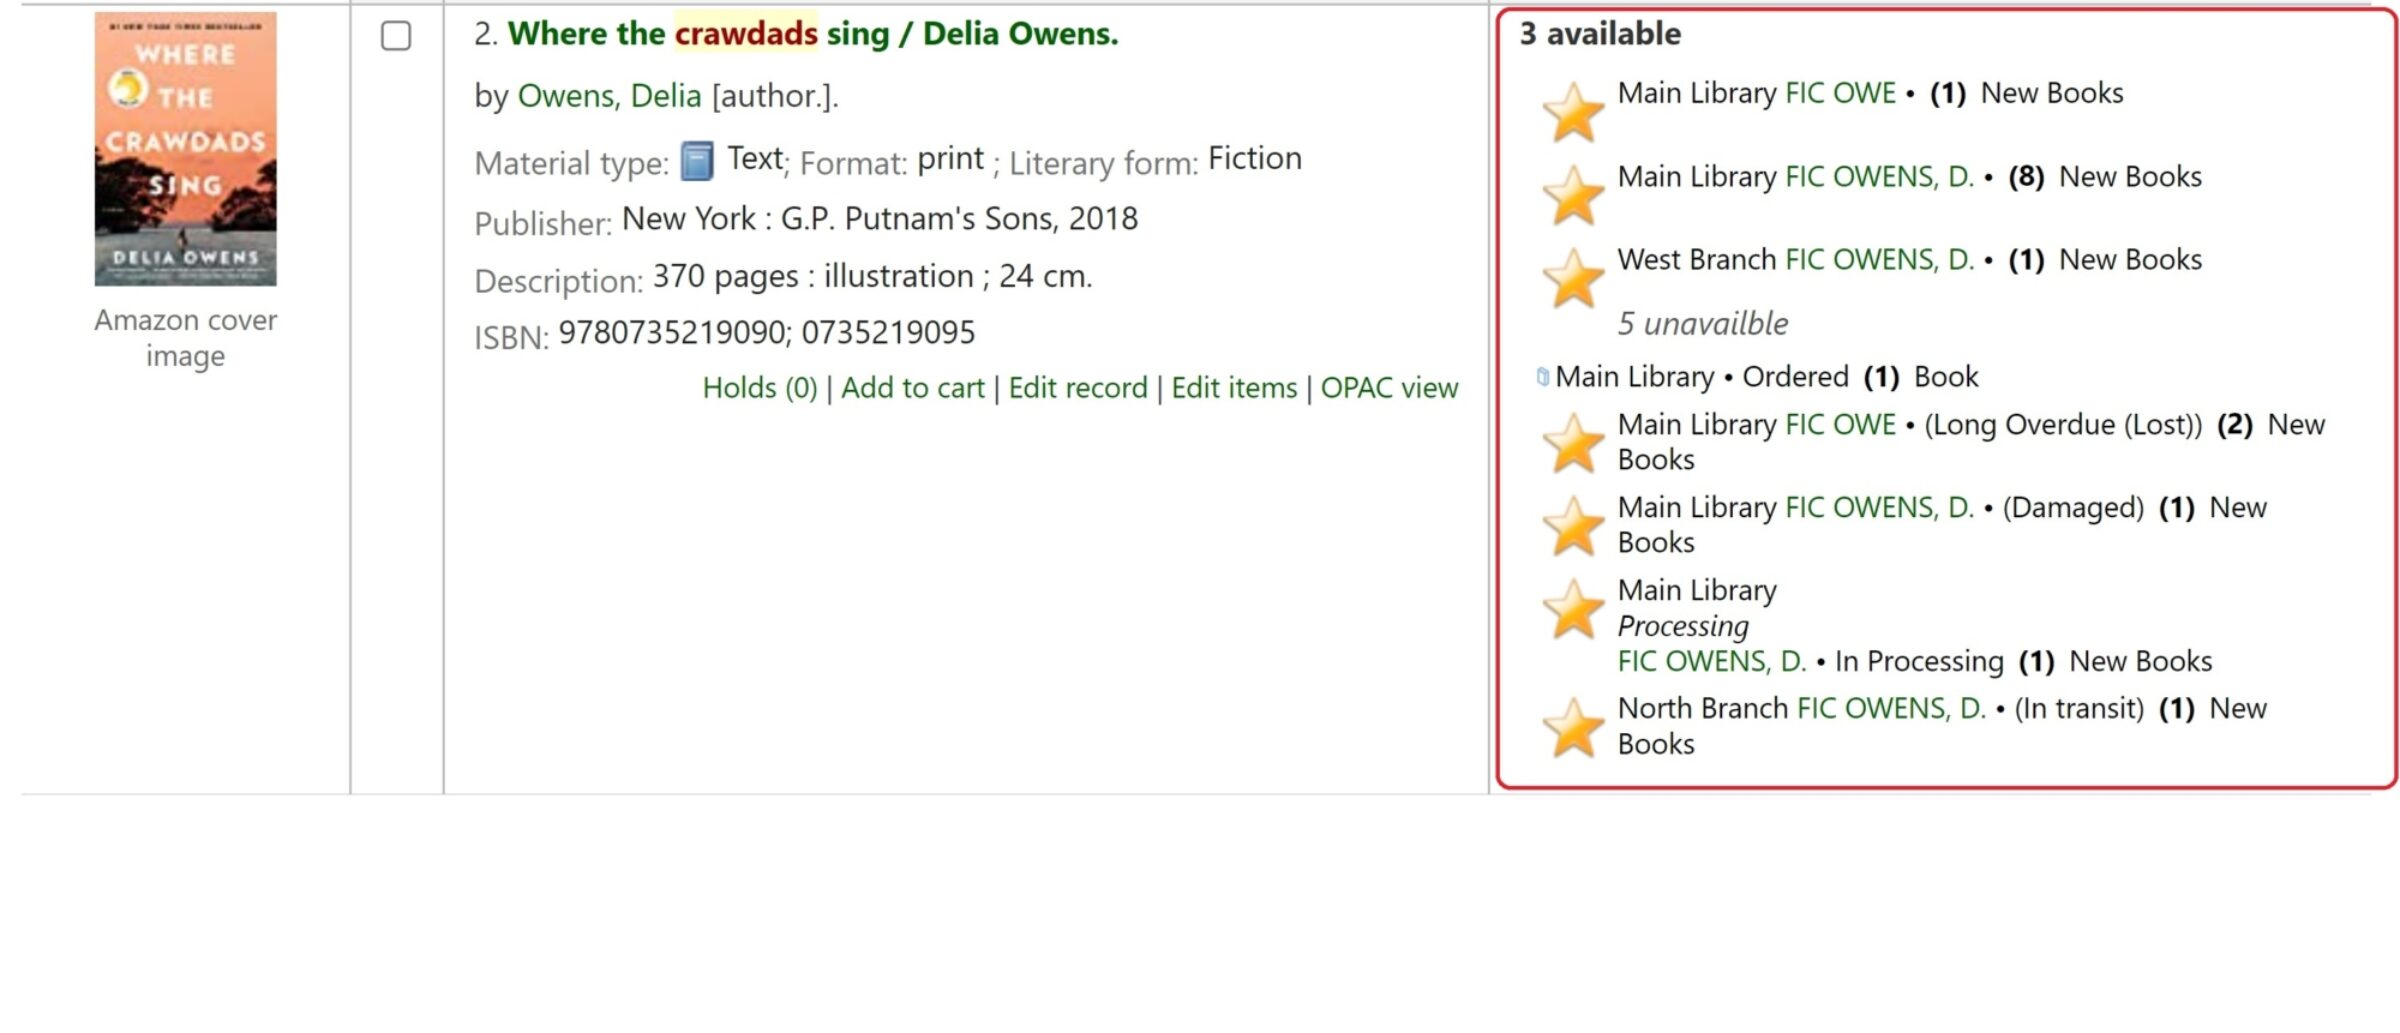Click the blue Text material type book icon
Screen dimensions: 2400x1033
[x=697, y=161]
